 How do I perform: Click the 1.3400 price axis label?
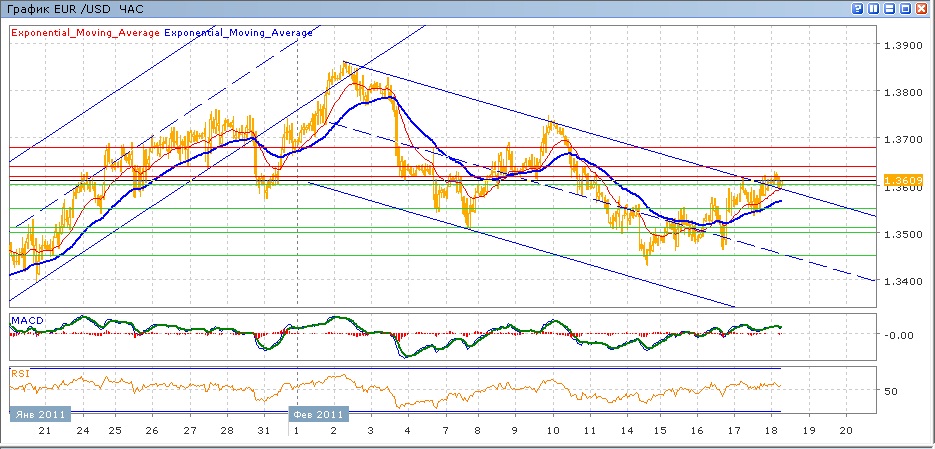[x=901, y=281]
